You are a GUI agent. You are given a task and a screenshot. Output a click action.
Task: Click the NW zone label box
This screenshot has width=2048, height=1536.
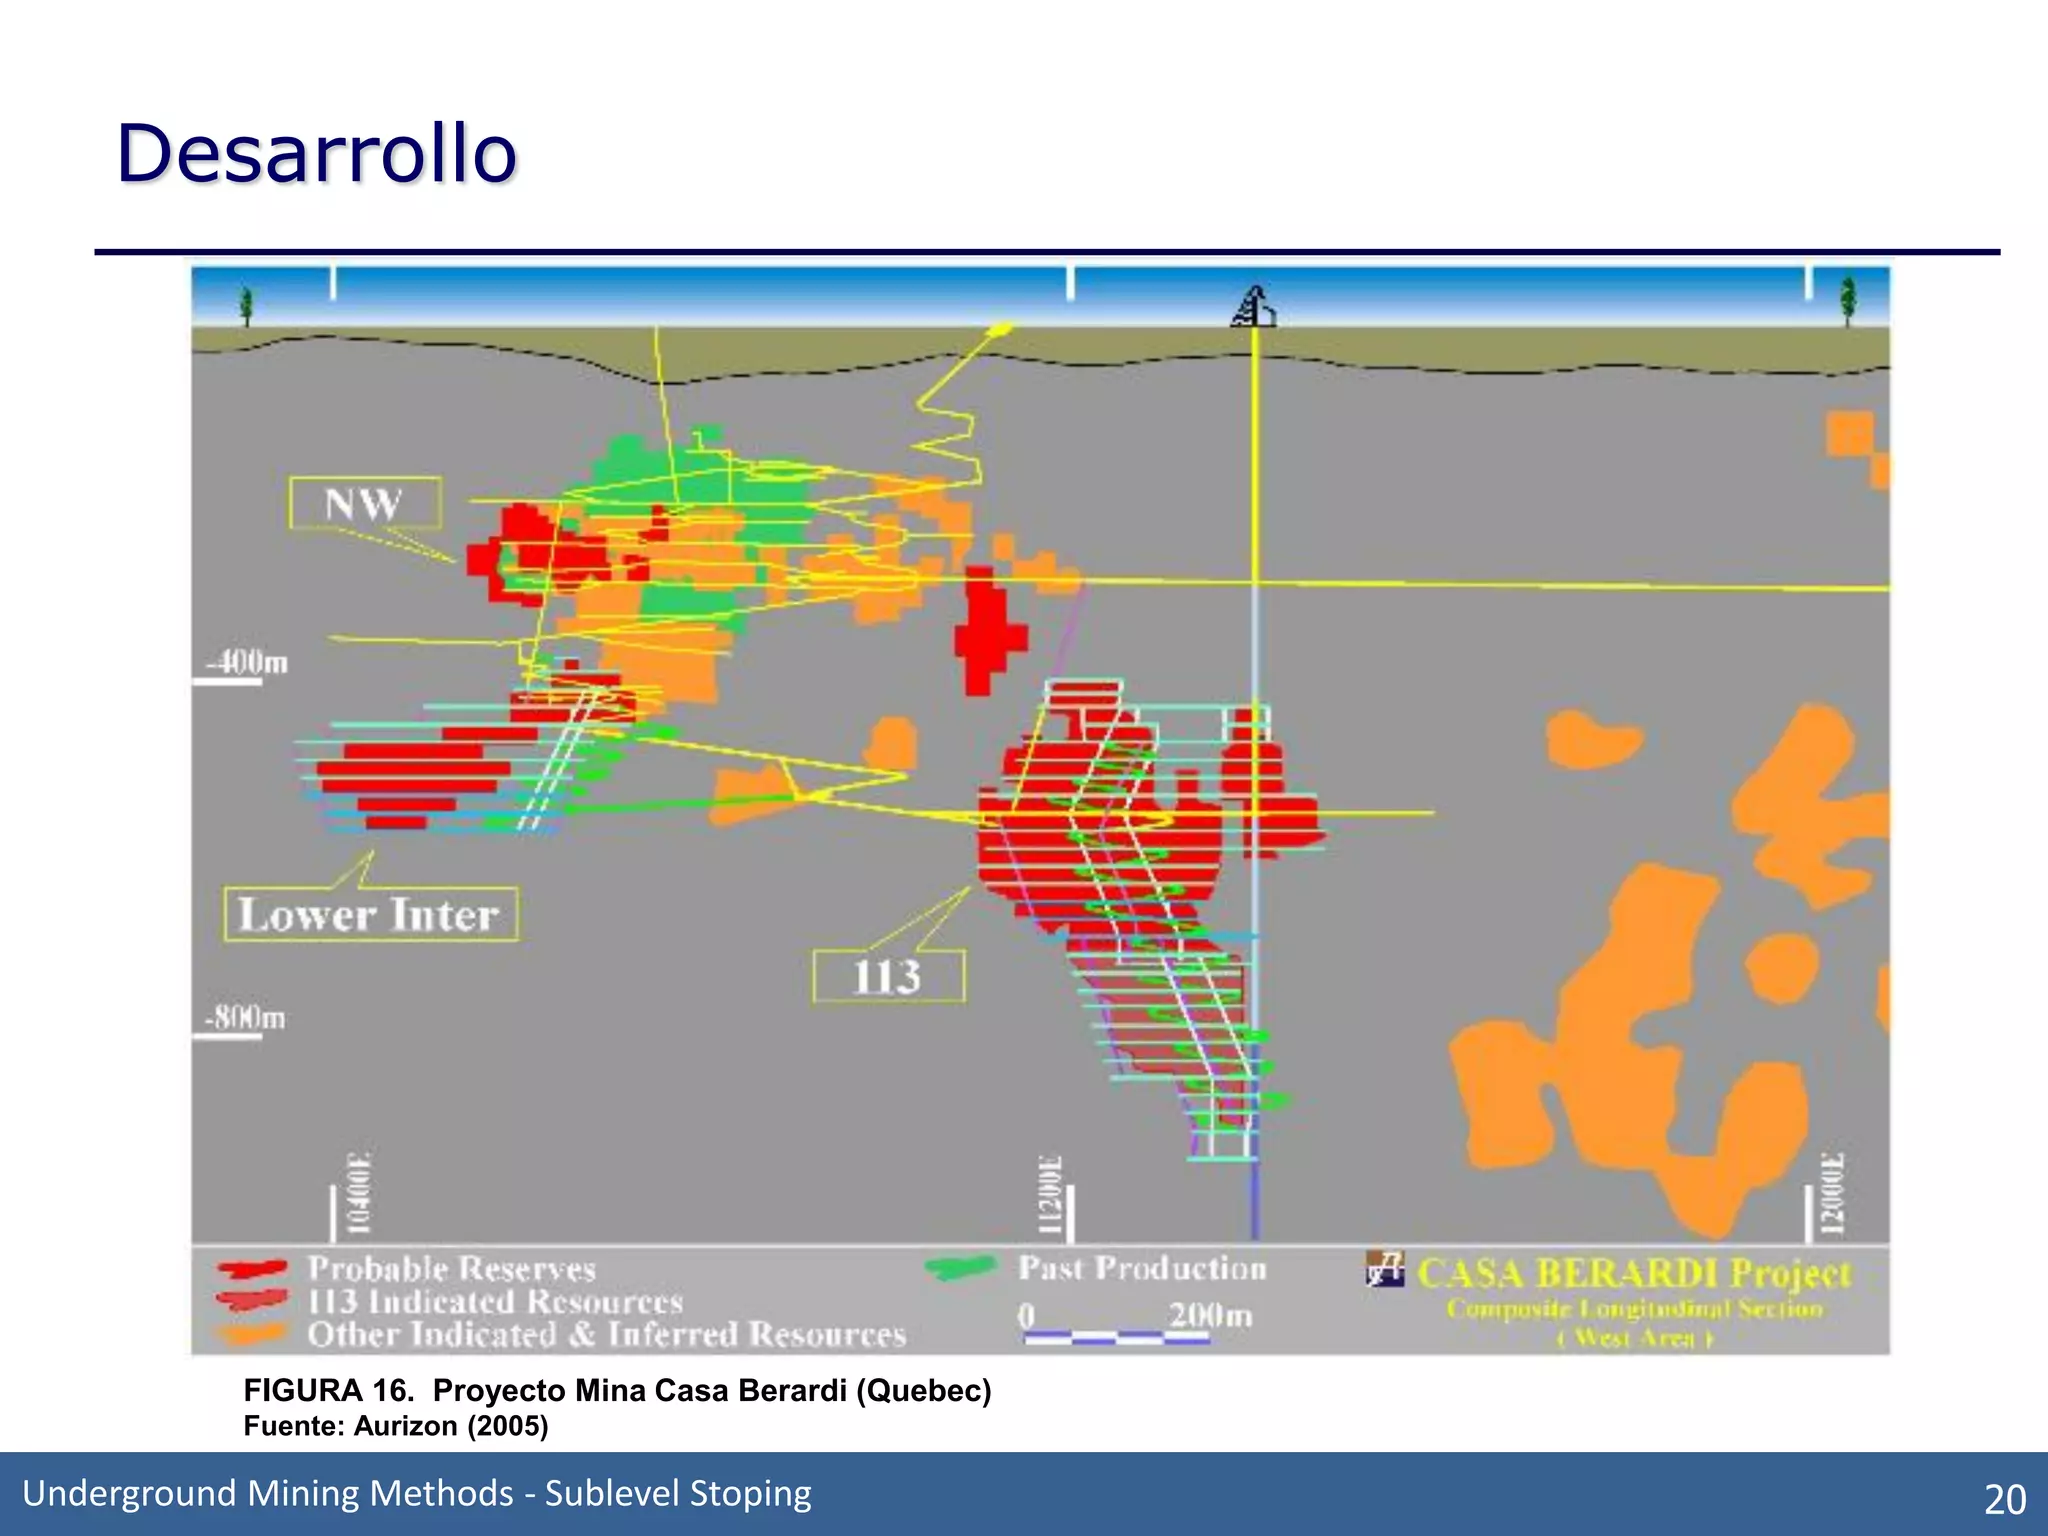[364, 503]
